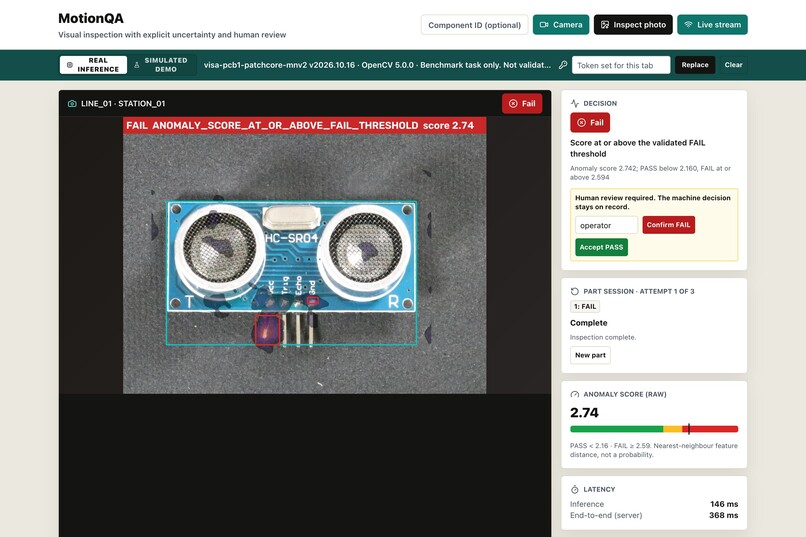Click the key icon beside token field
Screen dimensions: 806x537
(x=563, y=65)
